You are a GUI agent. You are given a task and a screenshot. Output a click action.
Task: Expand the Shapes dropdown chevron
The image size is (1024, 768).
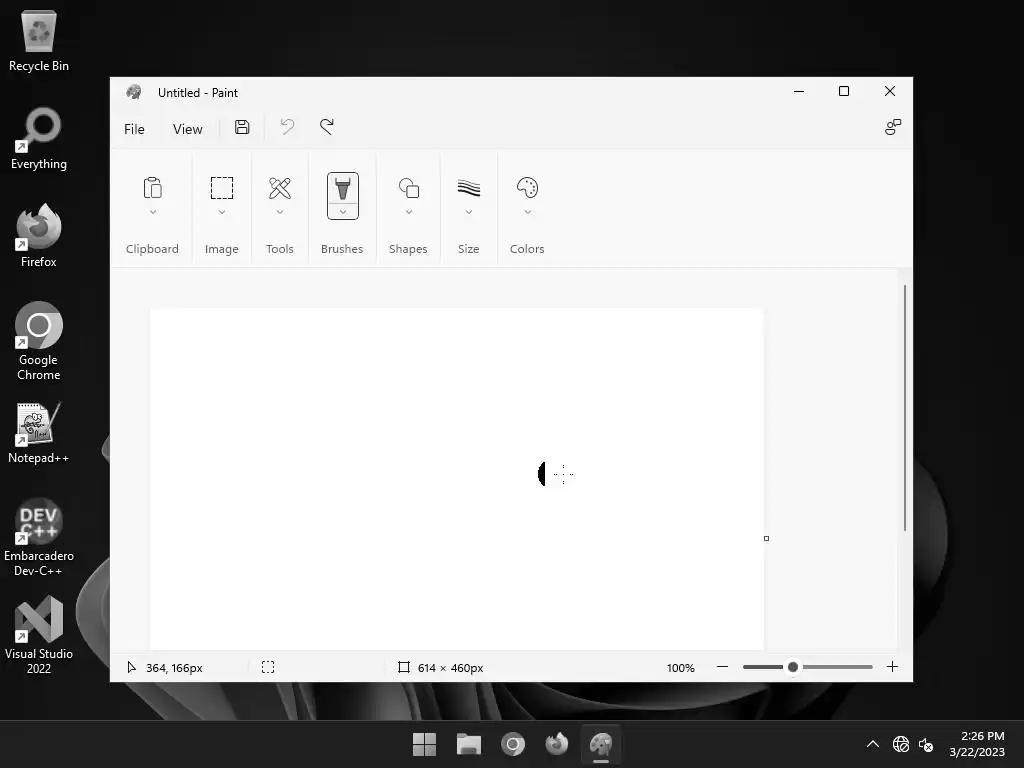point(409,212)
